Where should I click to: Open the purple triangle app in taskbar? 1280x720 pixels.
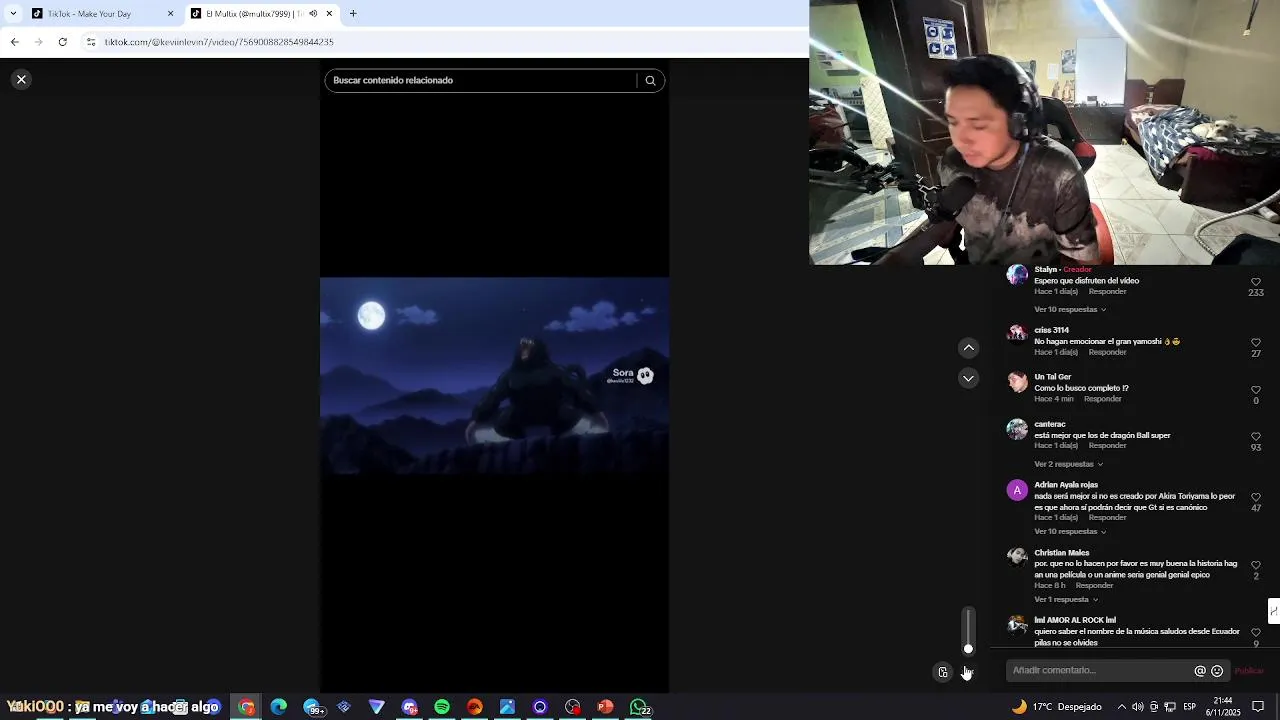pos(377,707)
